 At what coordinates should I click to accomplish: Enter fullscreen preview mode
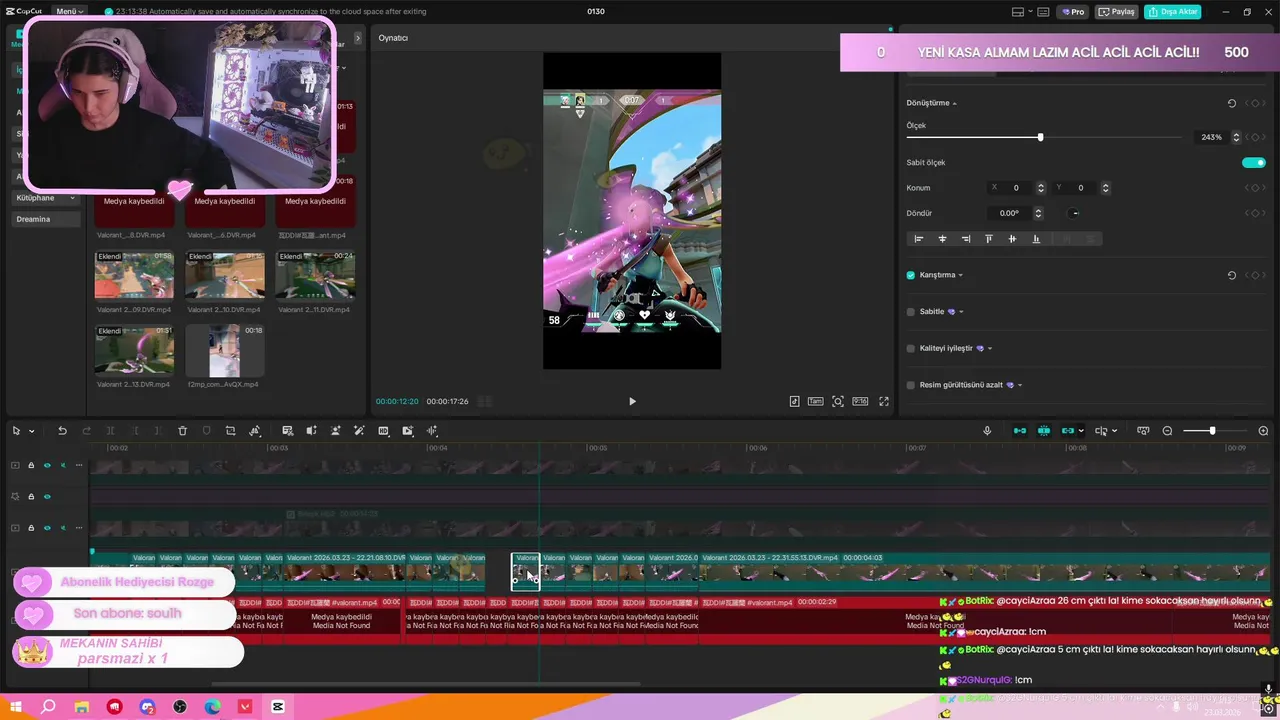pyautogui.click(x=884, y=401)
